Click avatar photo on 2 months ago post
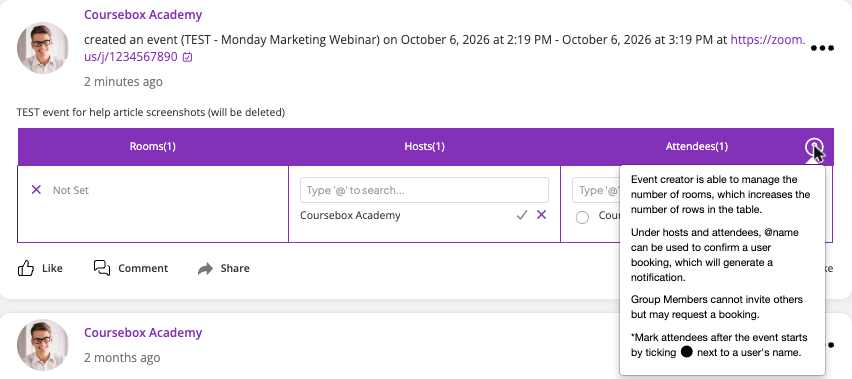 pos(43,345)
